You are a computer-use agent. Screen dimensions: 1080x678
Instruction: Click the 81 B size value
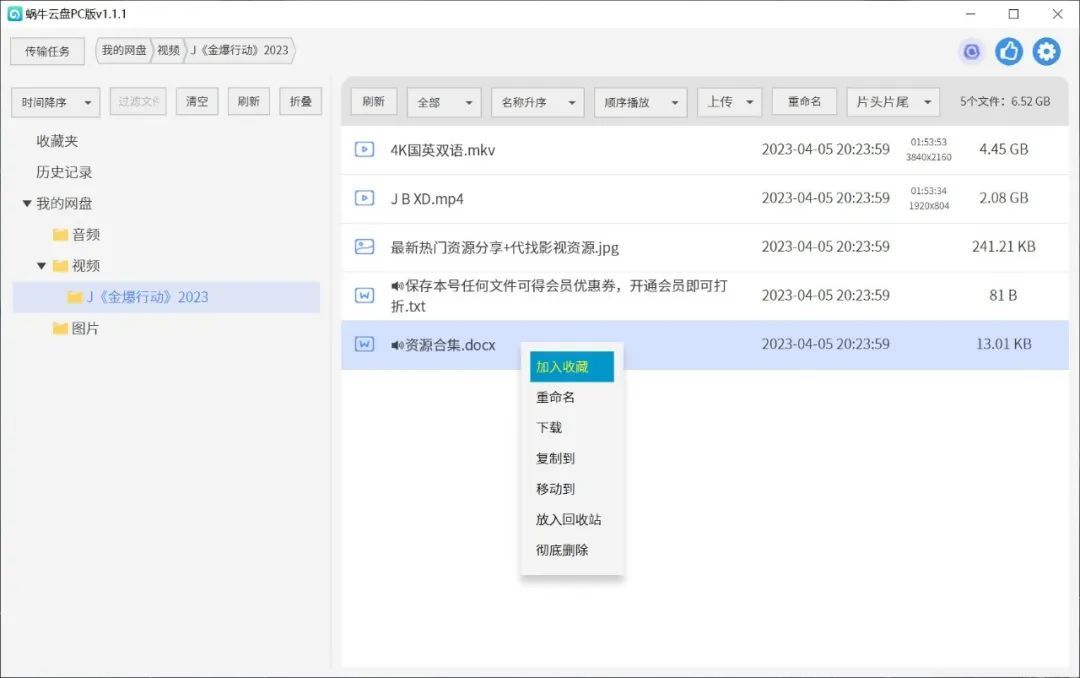coord(1003,296)
